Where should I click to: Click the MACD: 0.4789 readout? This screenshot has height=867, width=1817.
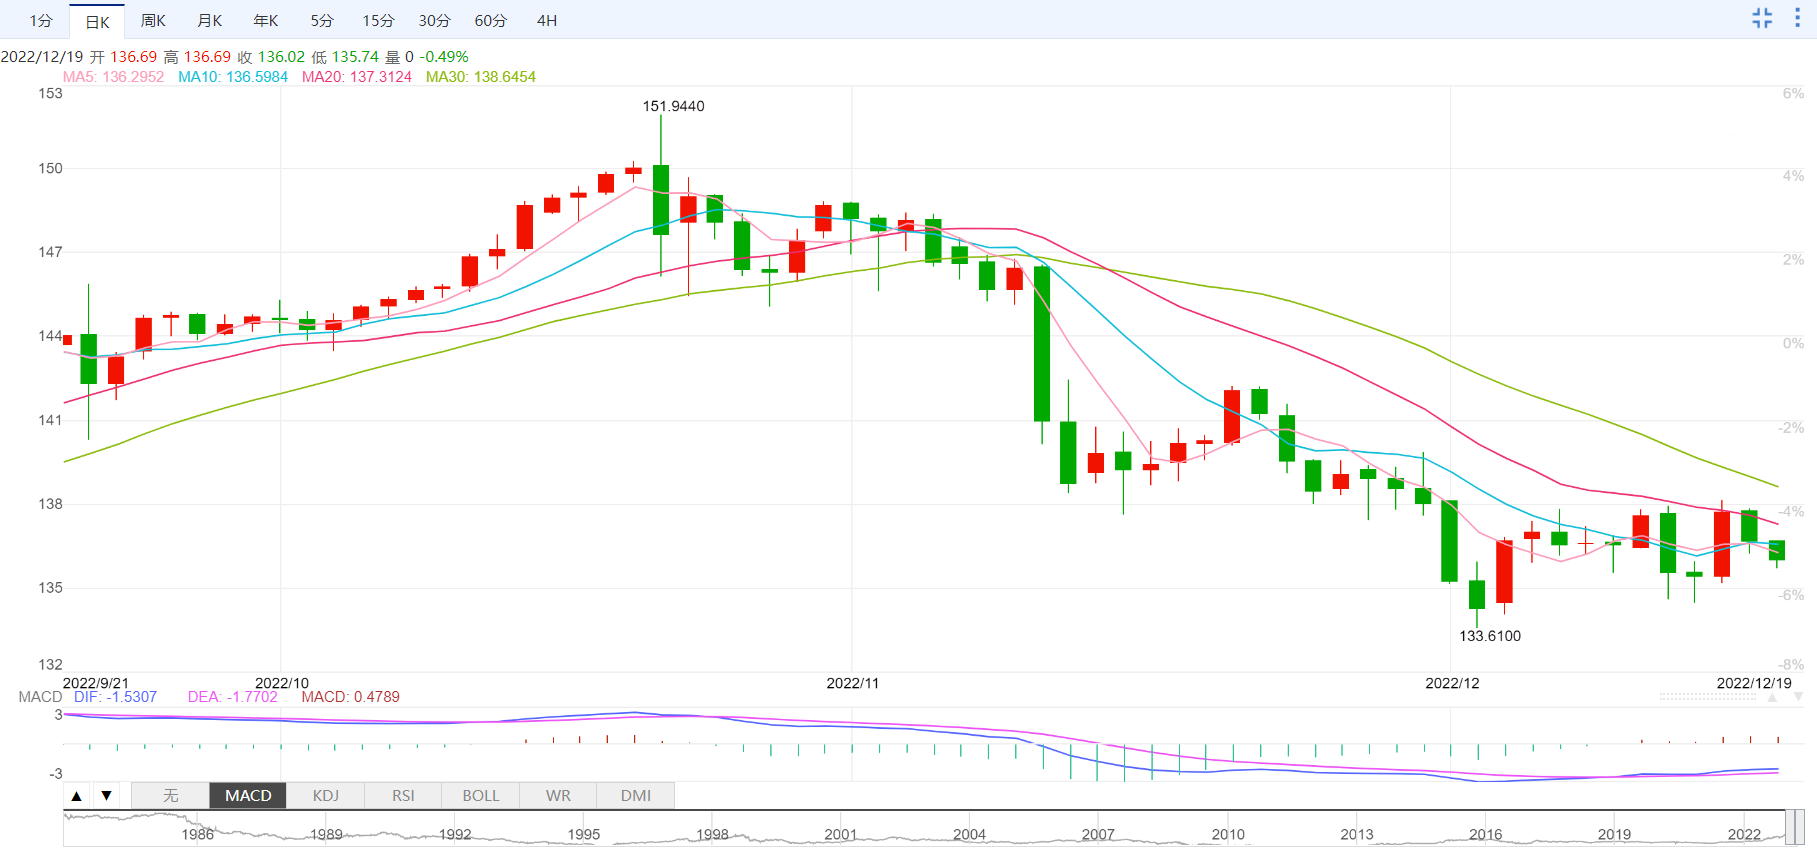point(351,697)
